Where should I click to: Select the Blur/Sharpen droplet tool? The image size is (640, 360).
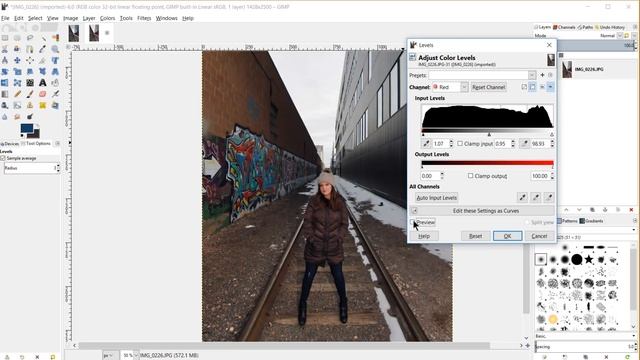[x=5, y=117]
